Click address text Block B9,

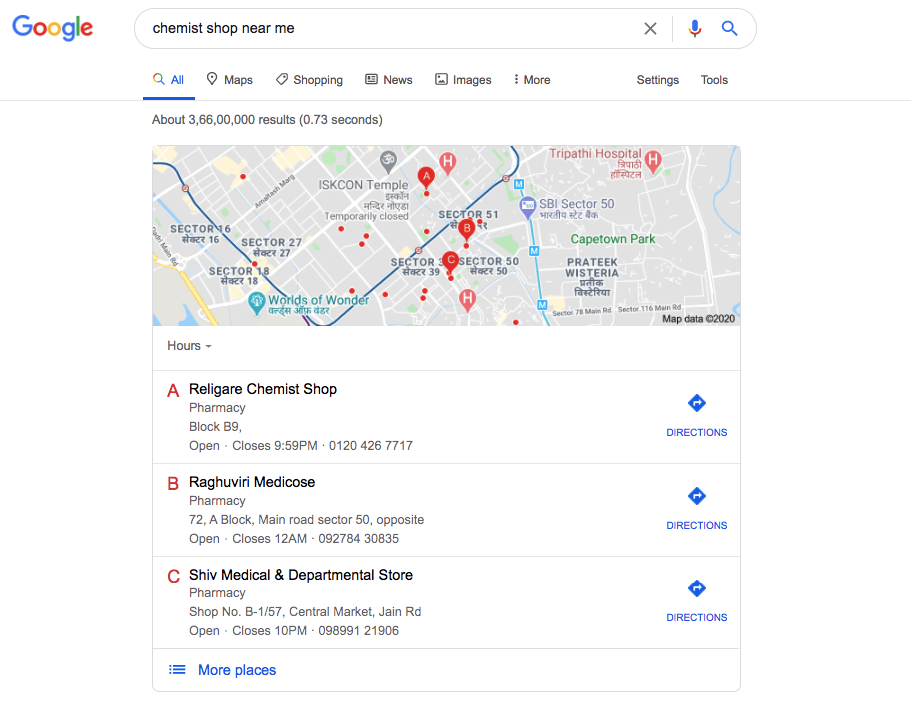(215, 426)
